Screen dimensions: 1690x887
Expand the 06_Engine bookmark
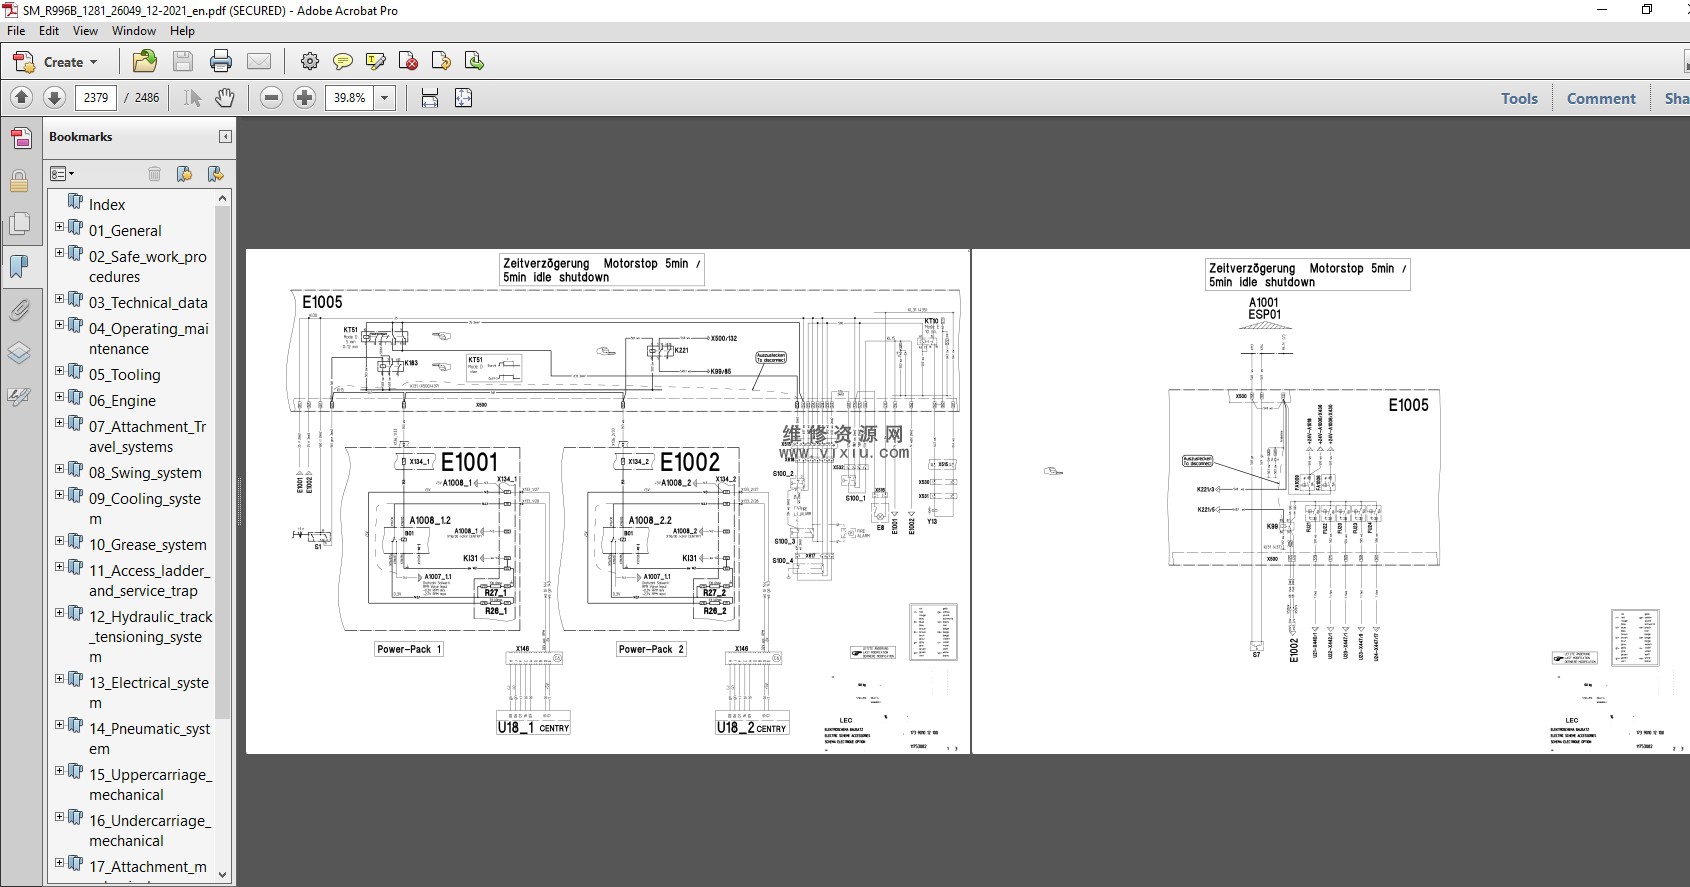(59, 397)
